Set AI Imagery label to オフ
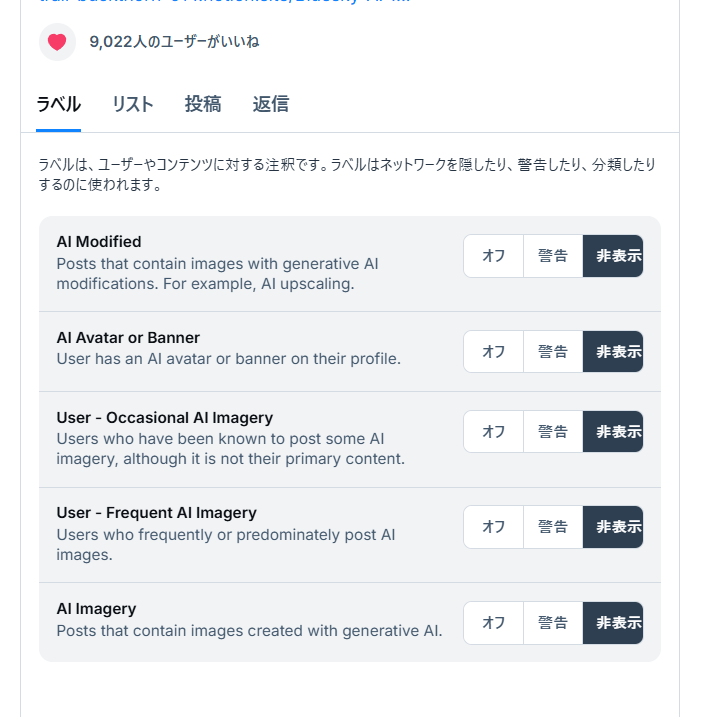 [494, 623]
